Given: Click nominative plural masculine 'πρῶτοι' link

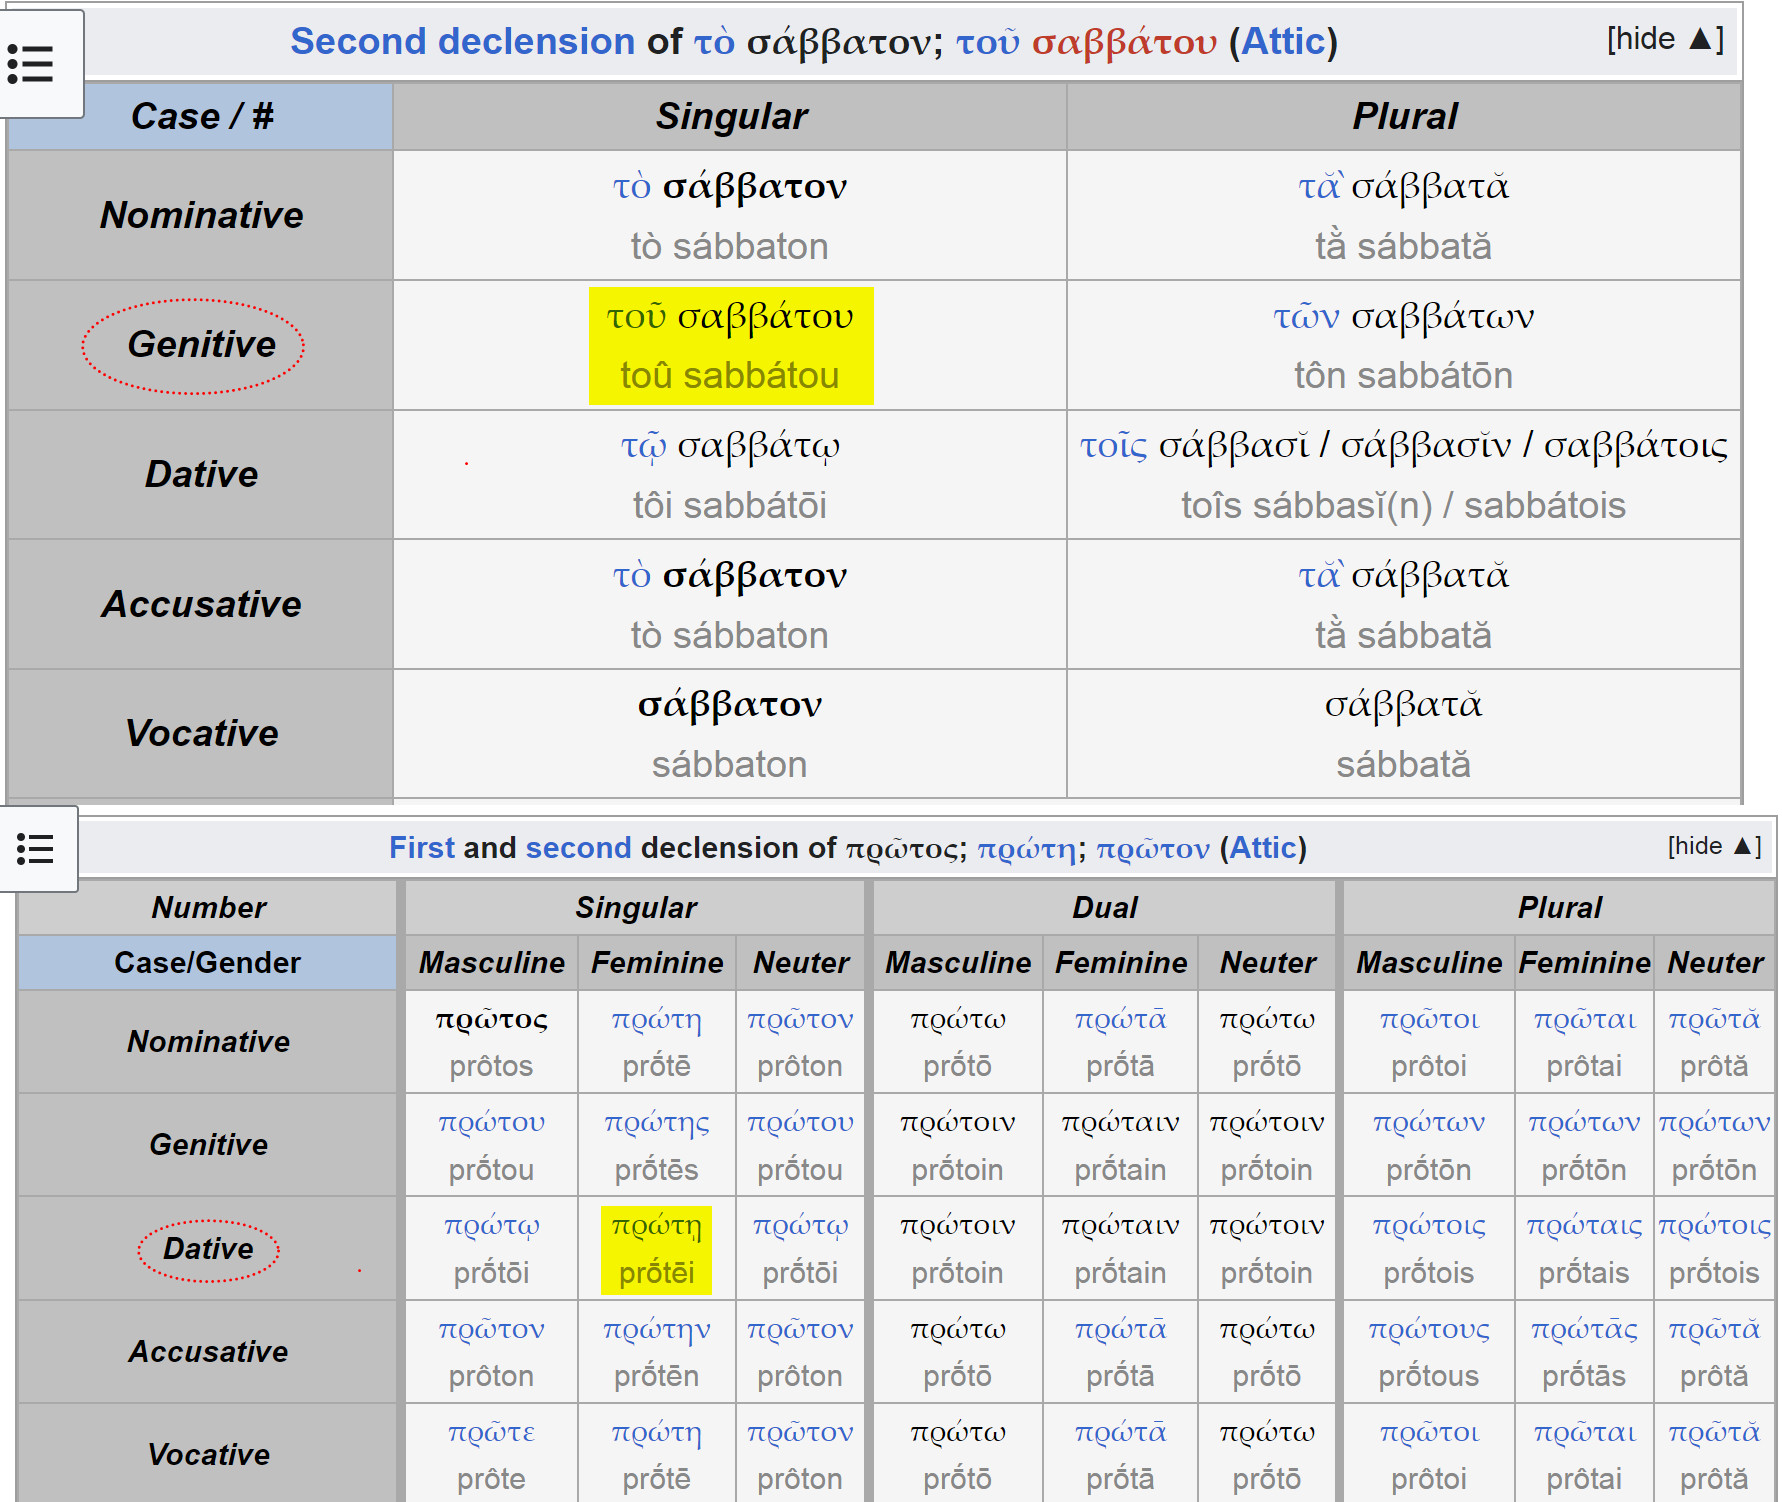Looking at the screenshot, I should click(1429, 1019).
